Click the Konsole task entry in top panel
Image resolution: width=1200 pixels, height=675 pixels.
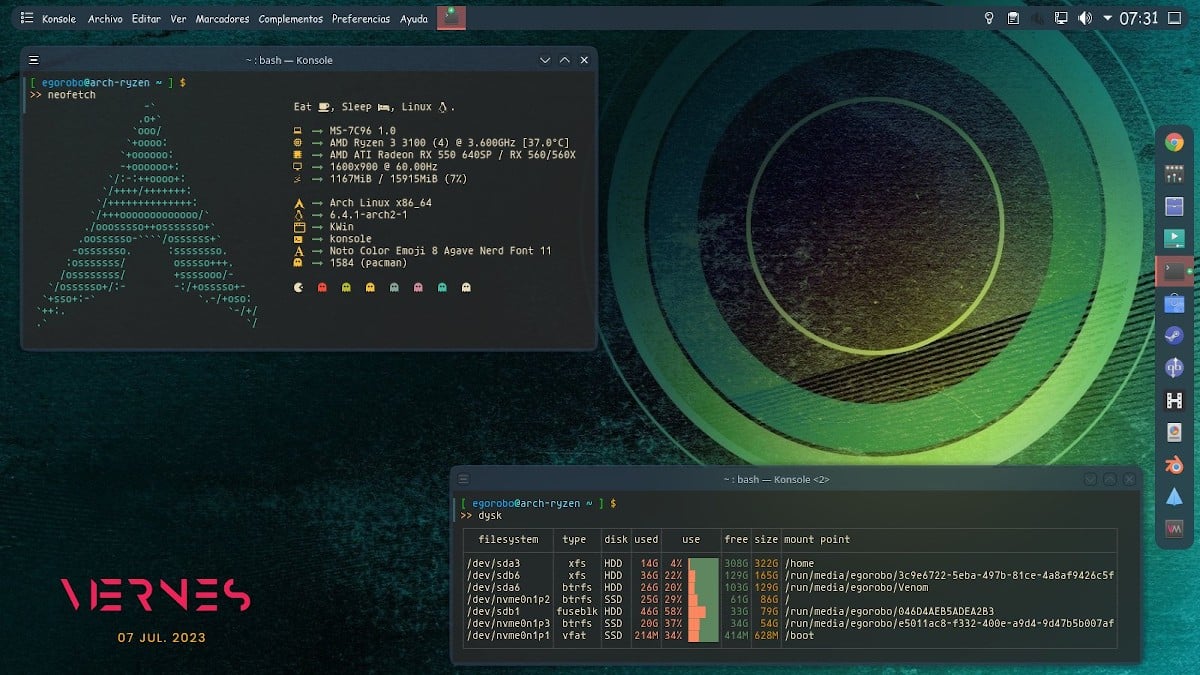pyautogui.click(x=452, y=17)
